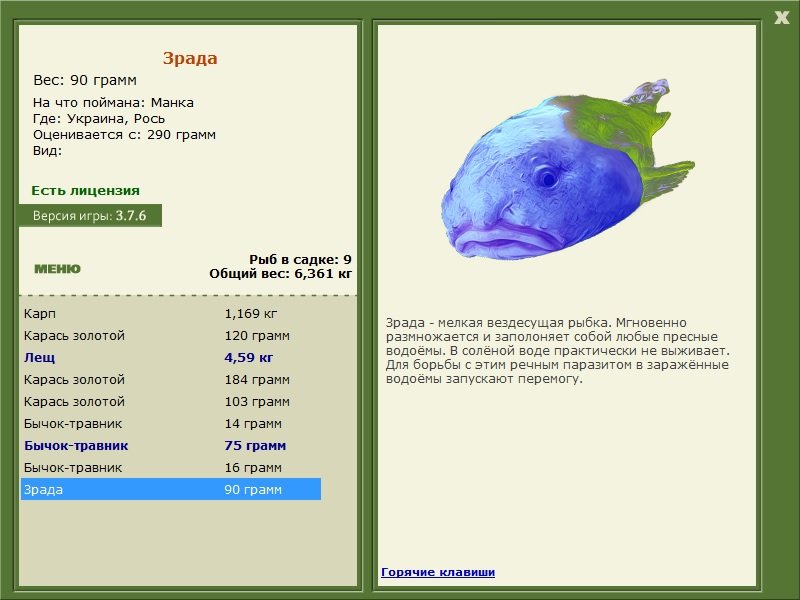Click the Зрада fish description paragraph
The width and height of the screenshot is (800, 600).
tap(558, 351)
